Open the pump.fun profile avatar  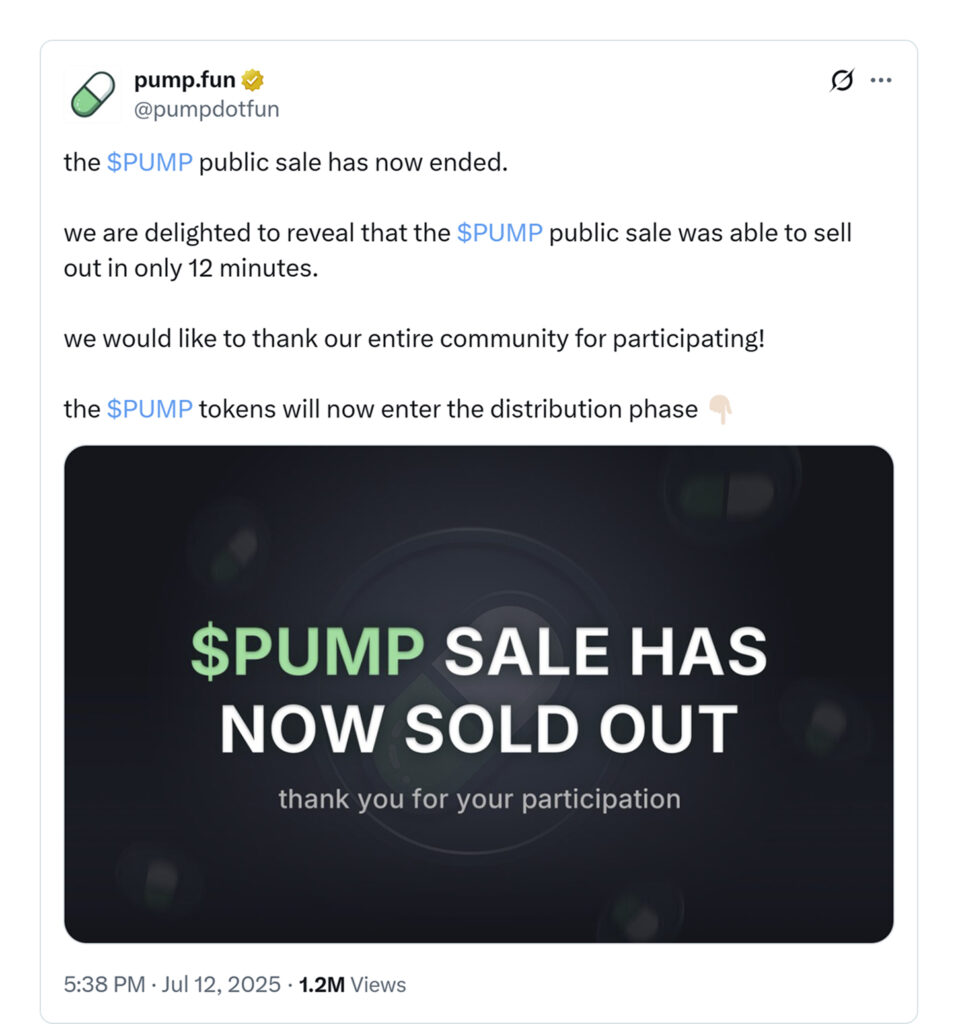(92, 93)
